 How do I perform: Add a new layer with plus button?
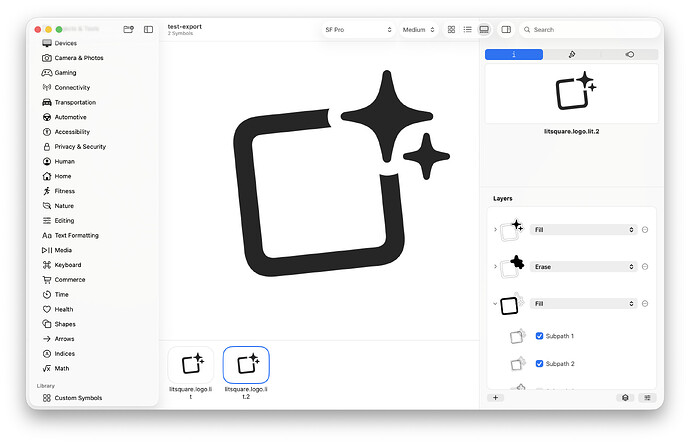[495, 398]
